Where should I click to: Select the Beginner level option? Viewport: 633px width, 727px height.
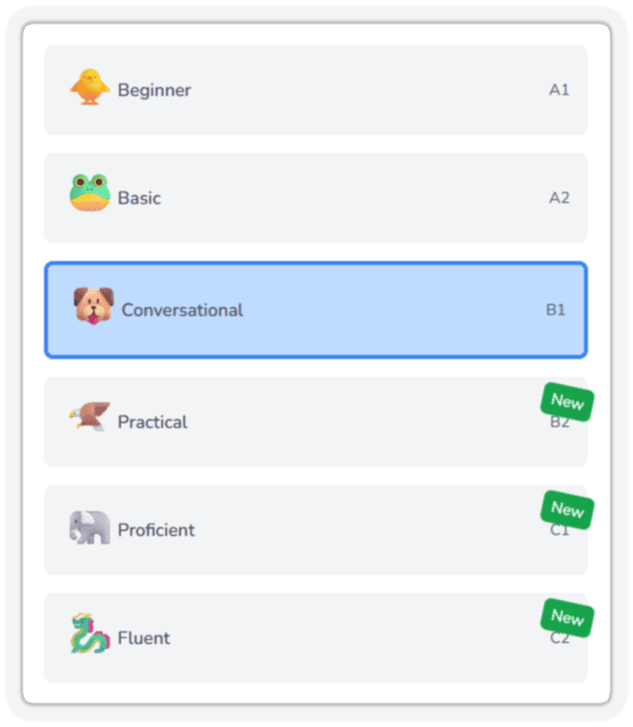click(x=316, y=90)
